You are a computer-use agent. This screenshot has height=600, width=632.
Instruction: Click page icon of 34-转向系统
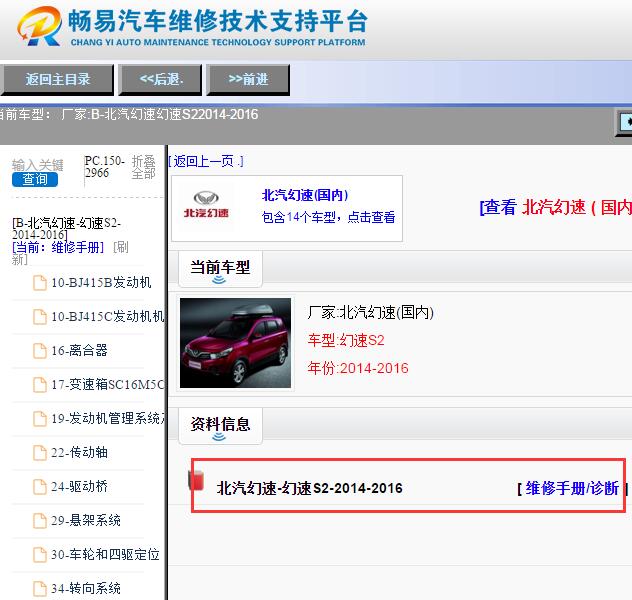click(x=40, y=589)
